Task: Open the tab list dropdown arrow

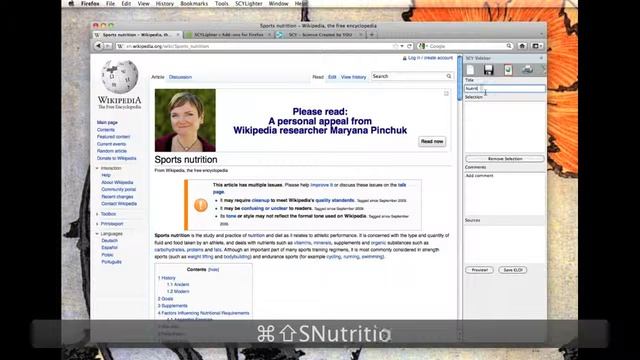Action: (541, 35)
